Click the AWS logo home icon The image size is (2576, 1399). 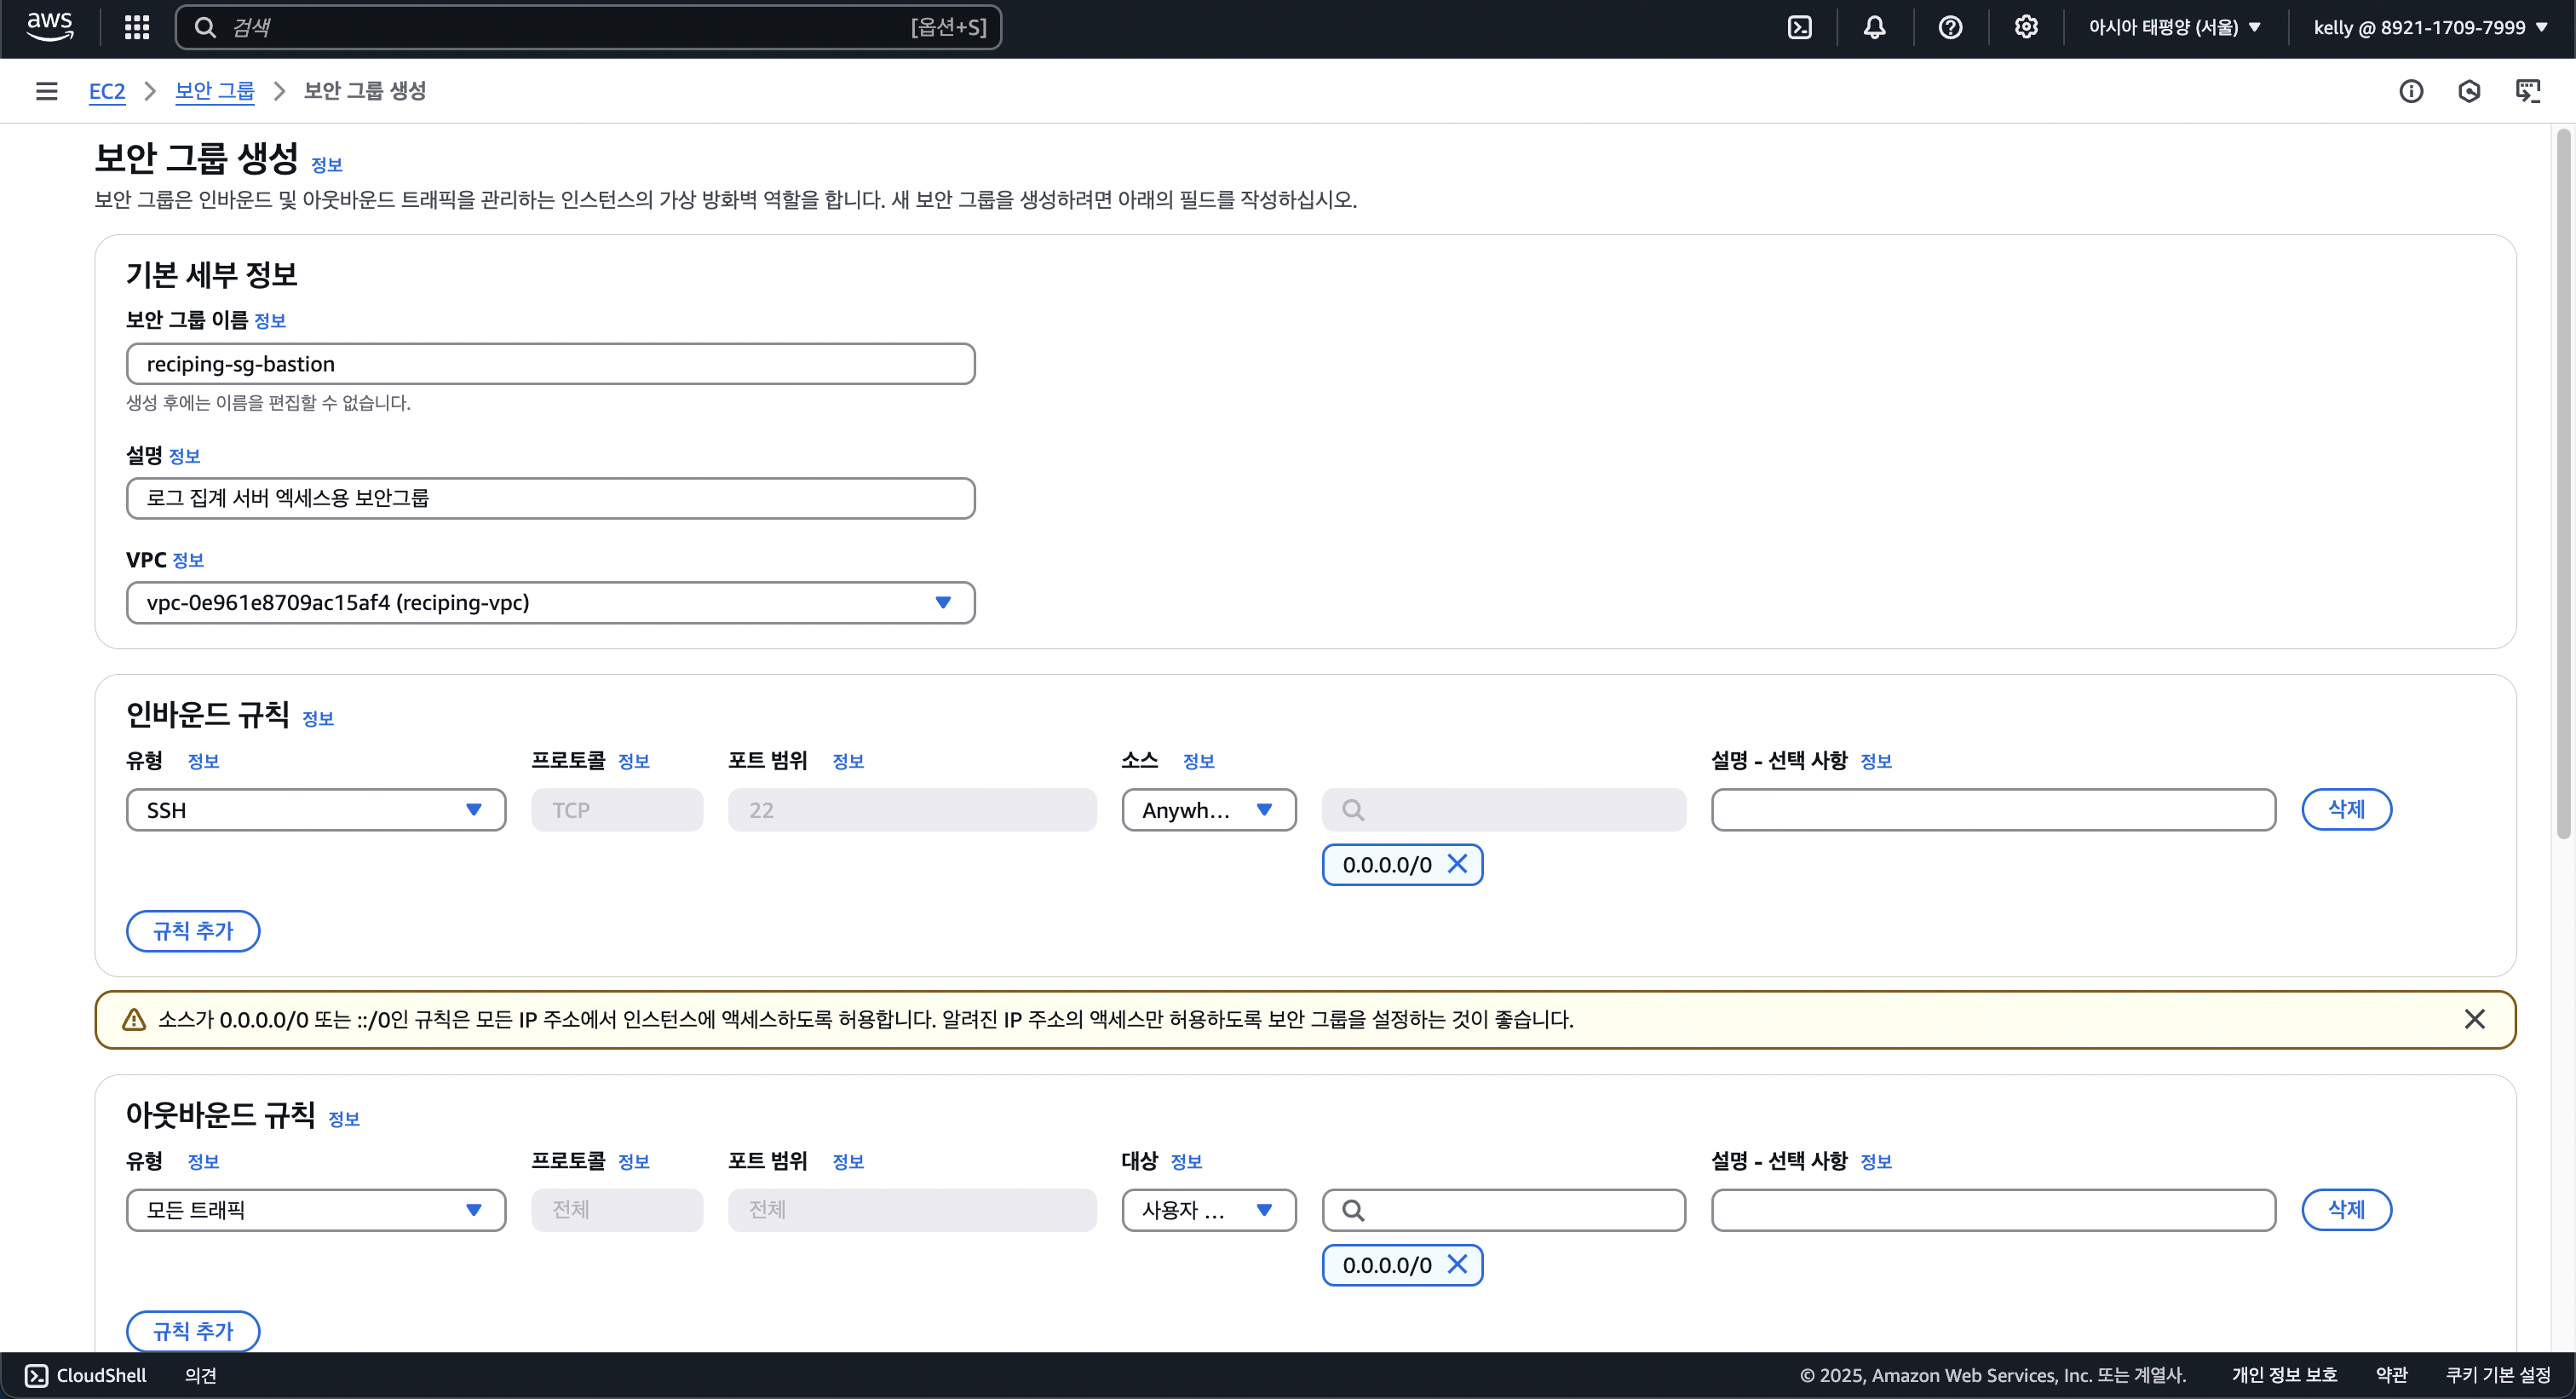[x=49, y=26]
